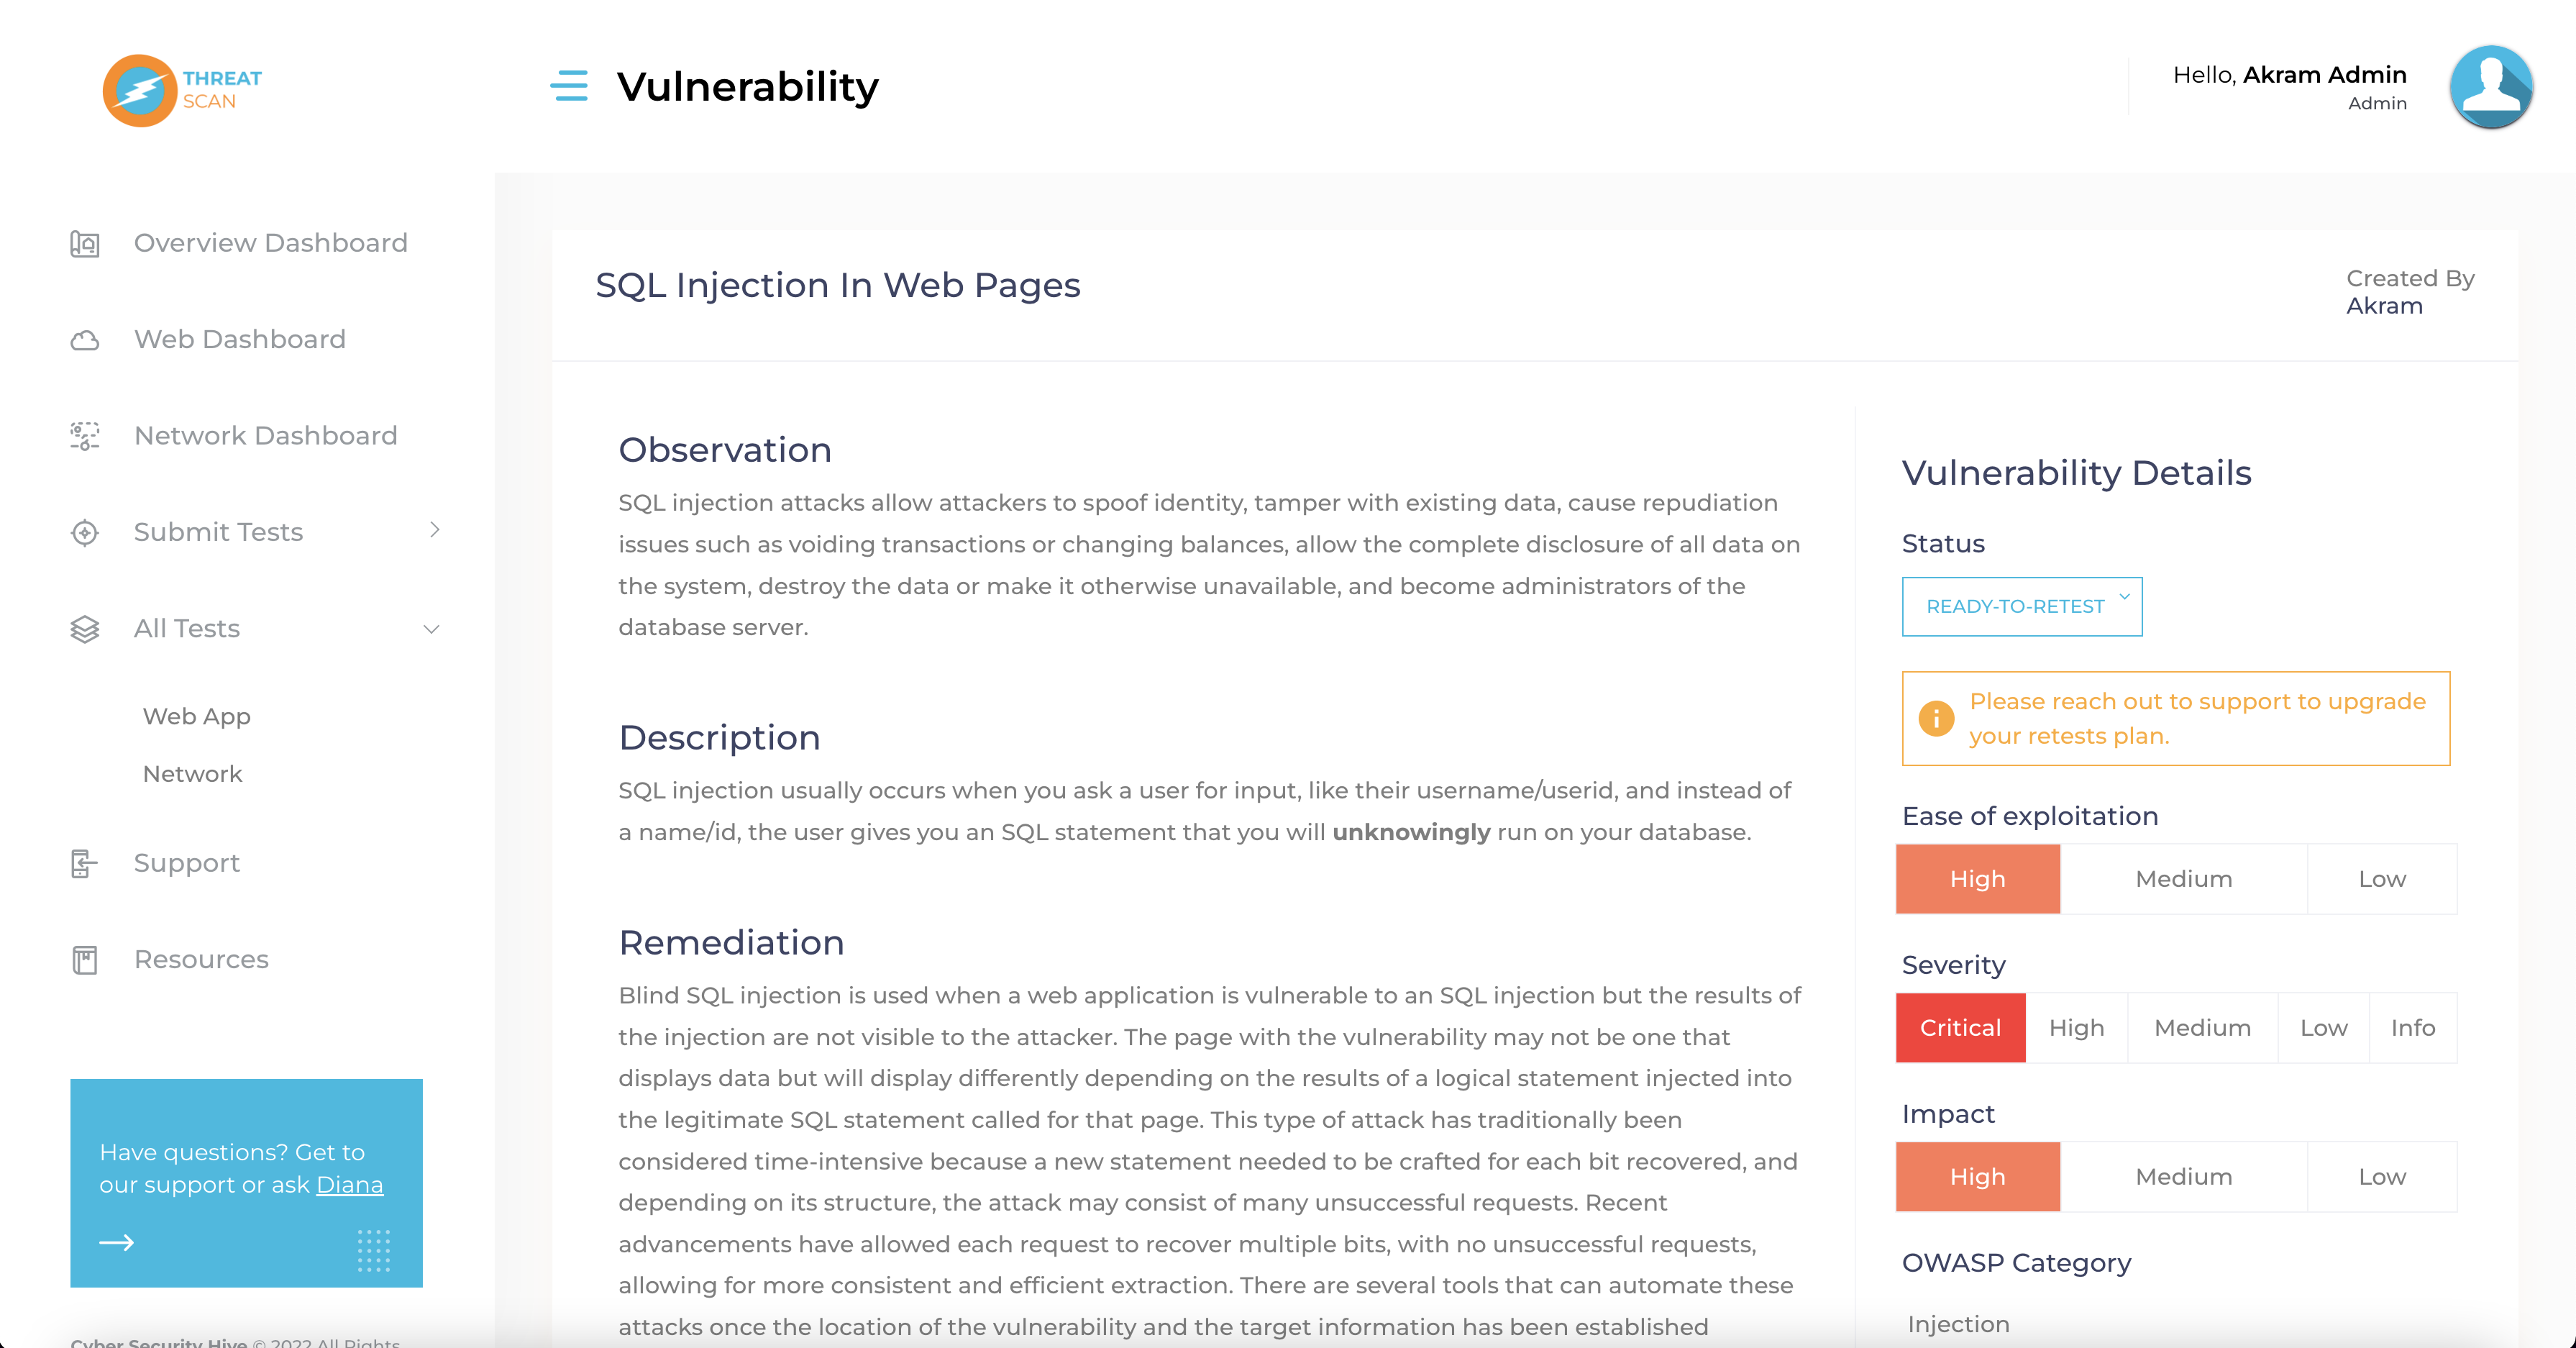Open the Network tests view
The height and width of the screenshot is (1348, 2576).
pos(193,773)
